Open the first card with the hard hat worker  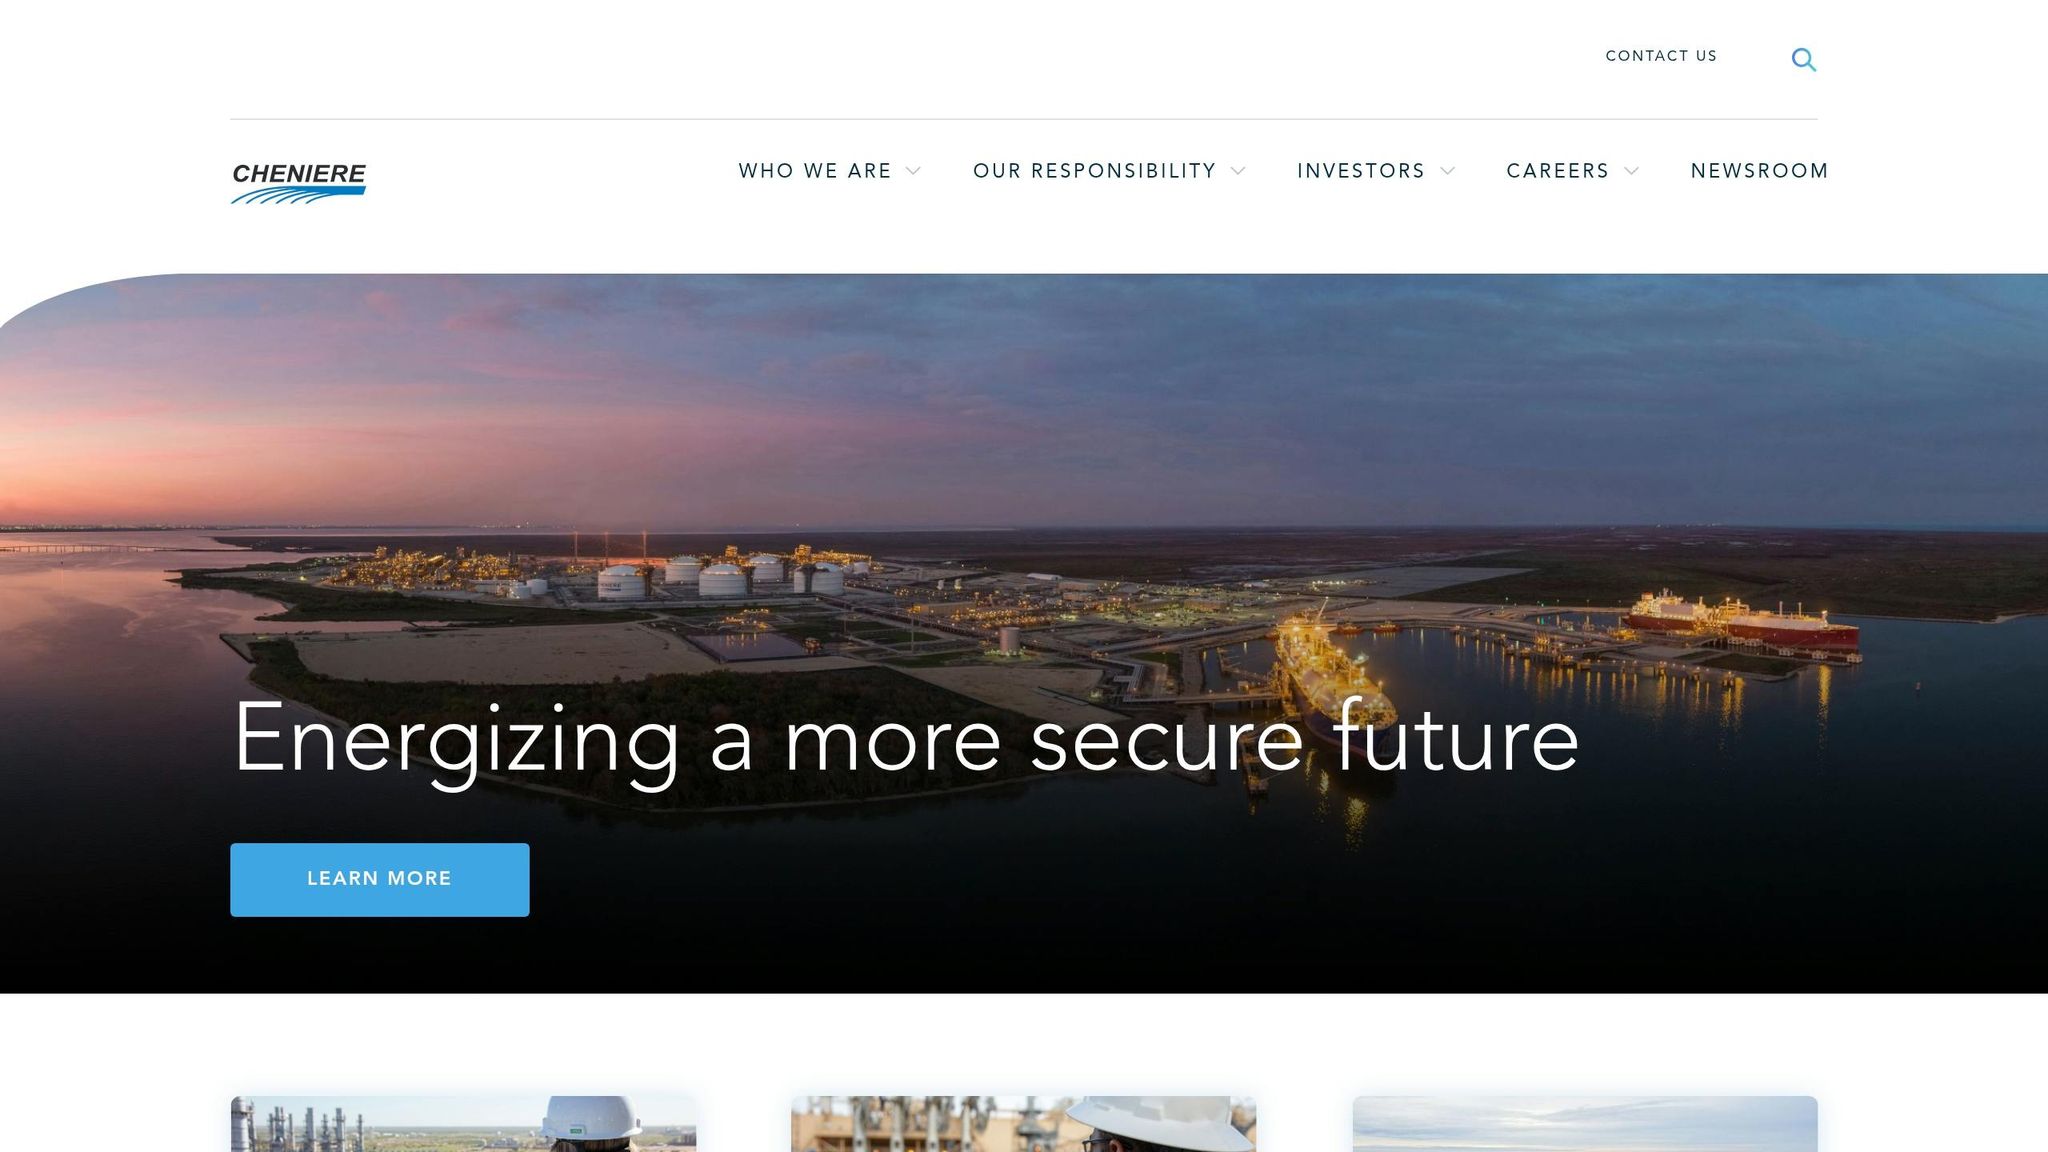463,1124
